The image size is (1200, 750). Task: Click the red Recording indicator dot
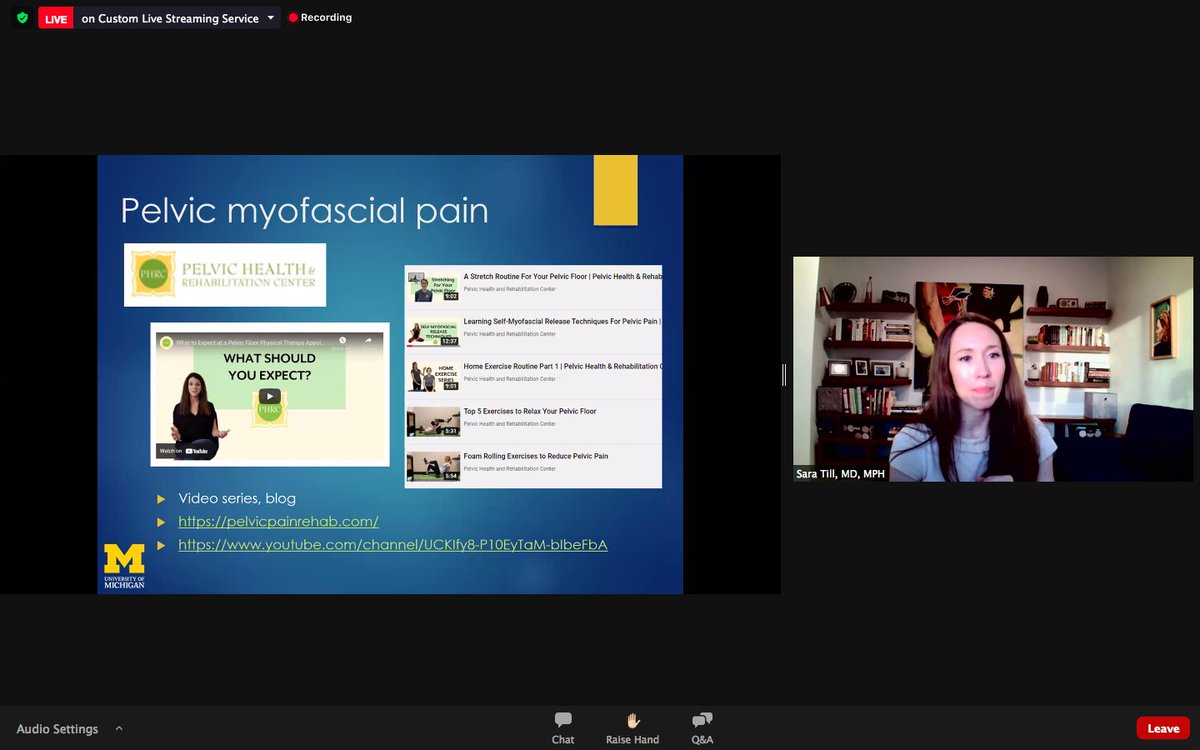pos(293,17)
